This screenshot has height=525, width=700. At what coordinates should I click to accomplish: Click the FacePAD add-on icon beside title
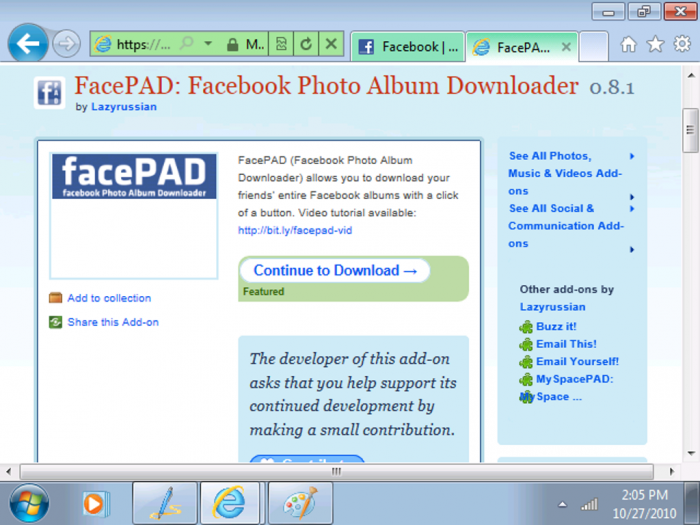tap(50, 92)
